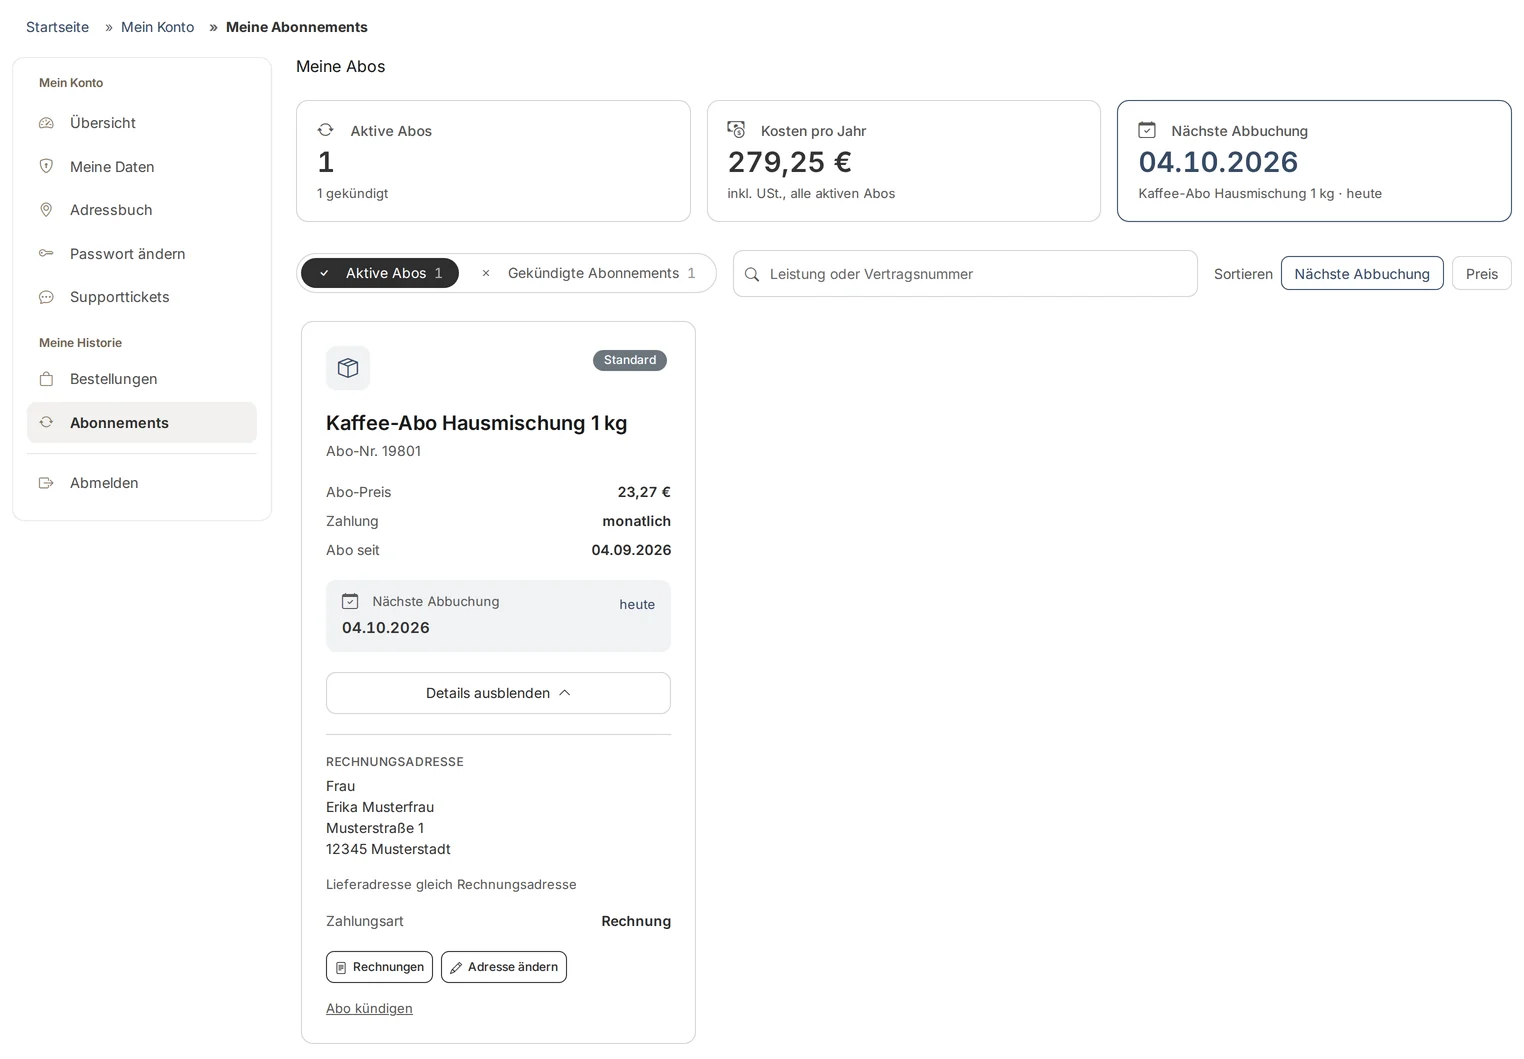Go to Startseite breadcrumb link
This screenshot has height=1059, width=1524.
click(x=57, y=27)
